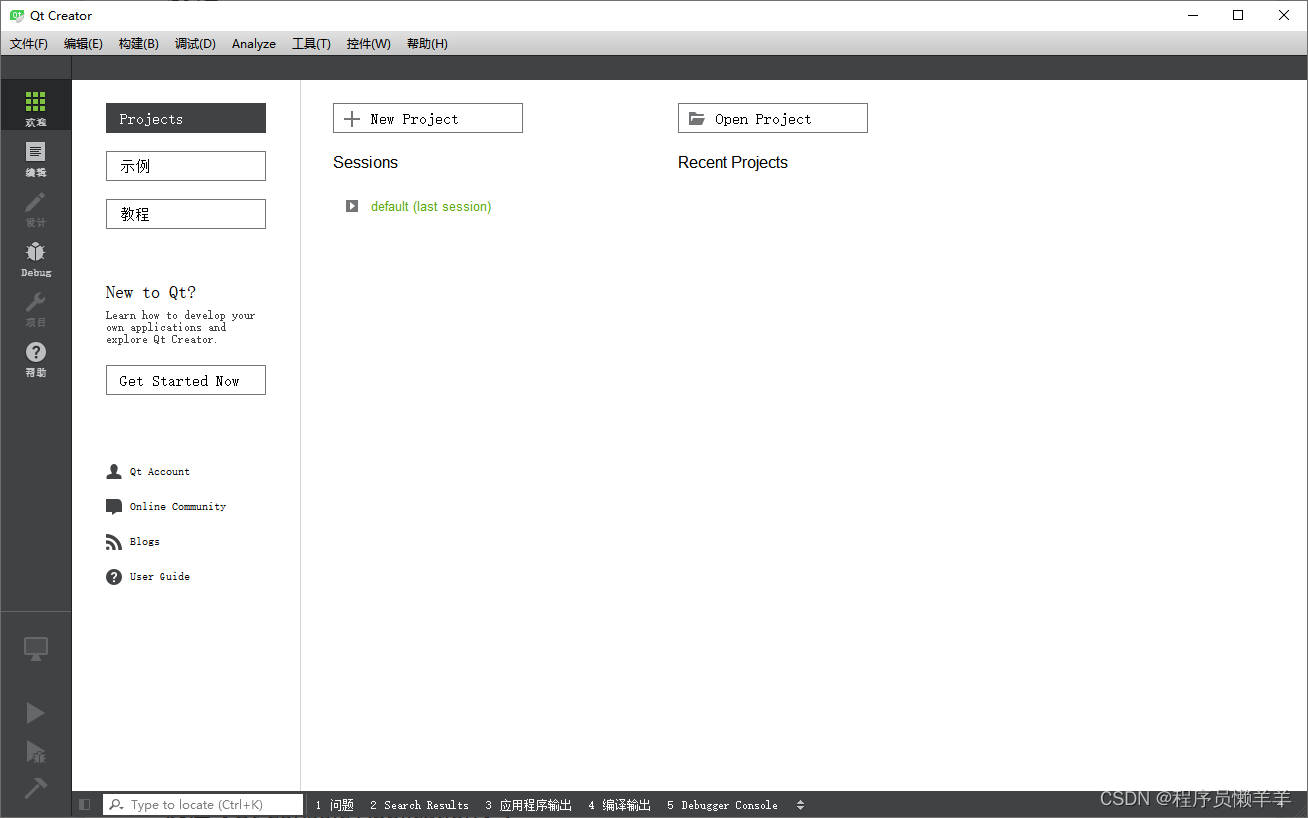The width and height of the screenshot is (1308, 818).
Task: Select the 示例 examples button
Action: tap(186, 166)
